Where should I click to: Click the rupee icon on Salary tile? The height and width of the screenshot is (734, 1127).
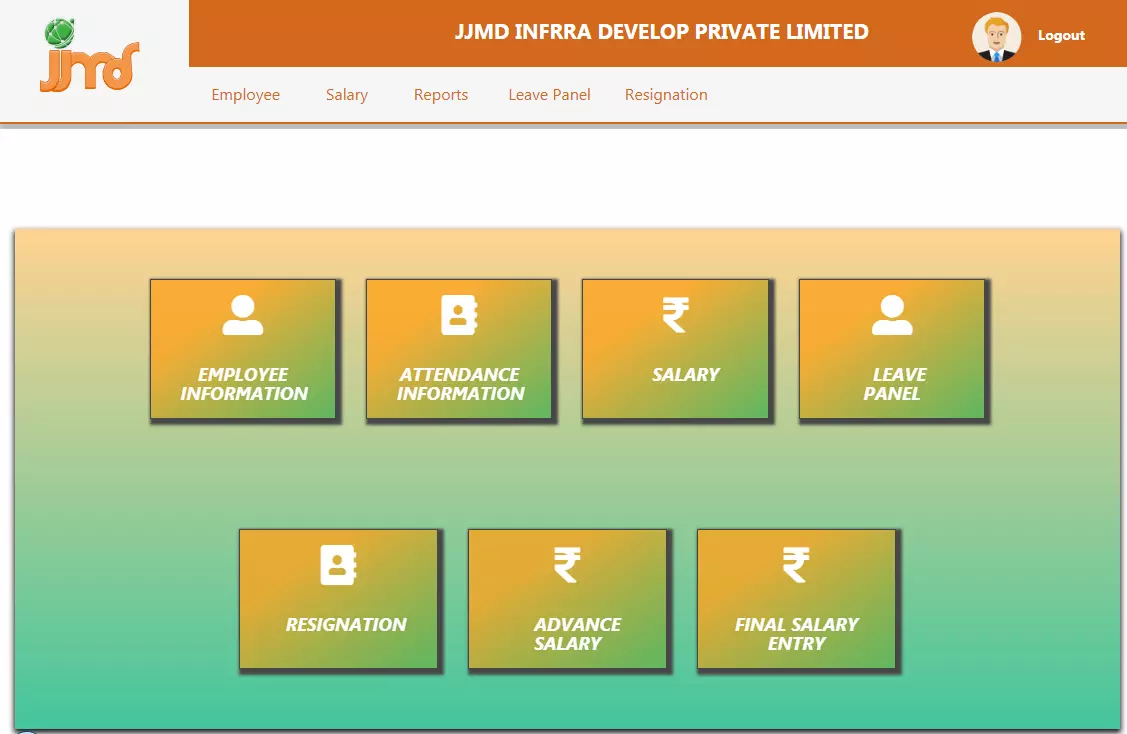(675, 315)
